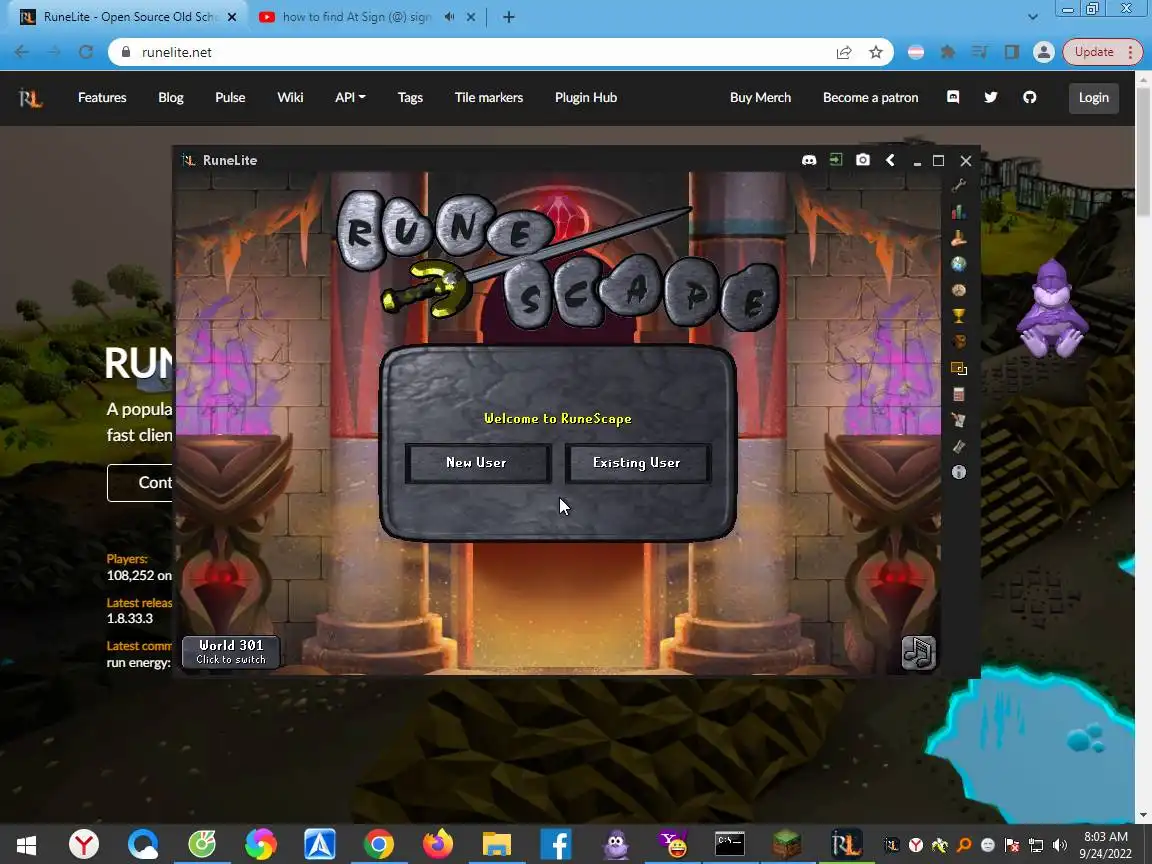This screenshot has width=1152, height=864.
Task: Mute the YouTube tab audio icon
Action: pyautogui.click(x=450, y=16)
